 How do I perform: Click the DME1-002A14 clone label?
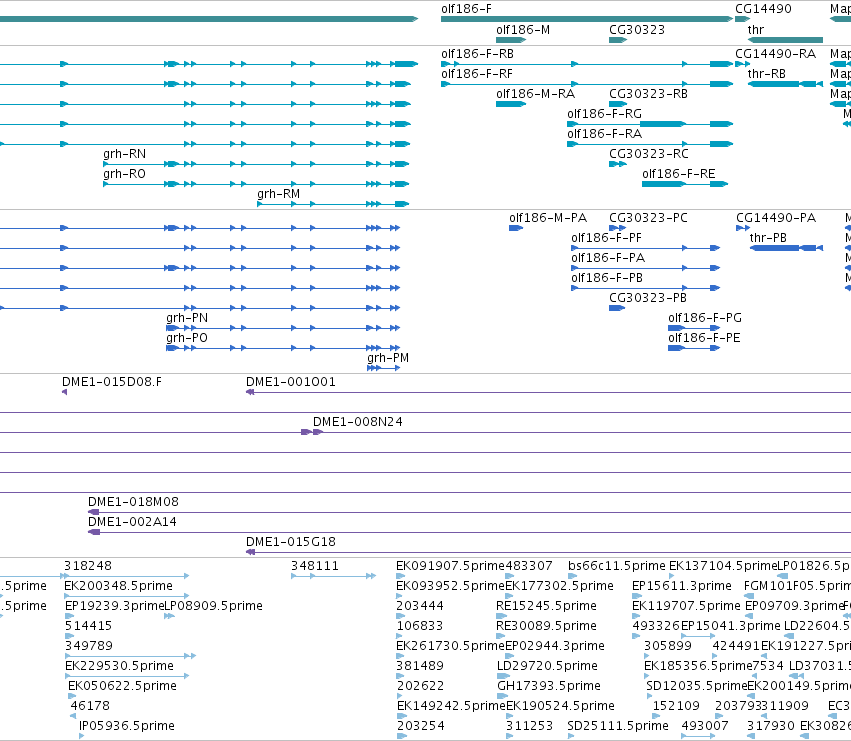point(132,522)
